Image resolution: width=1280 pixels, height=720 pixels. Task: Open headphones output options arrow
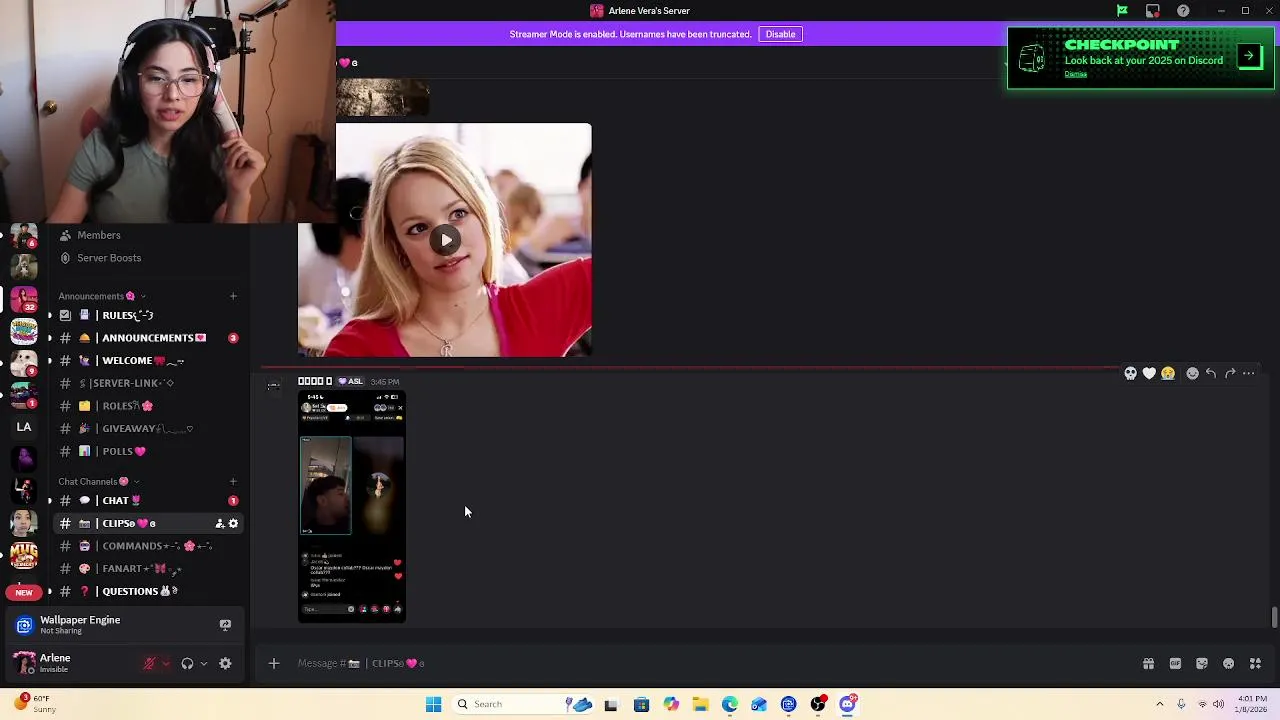pos(203,663)
